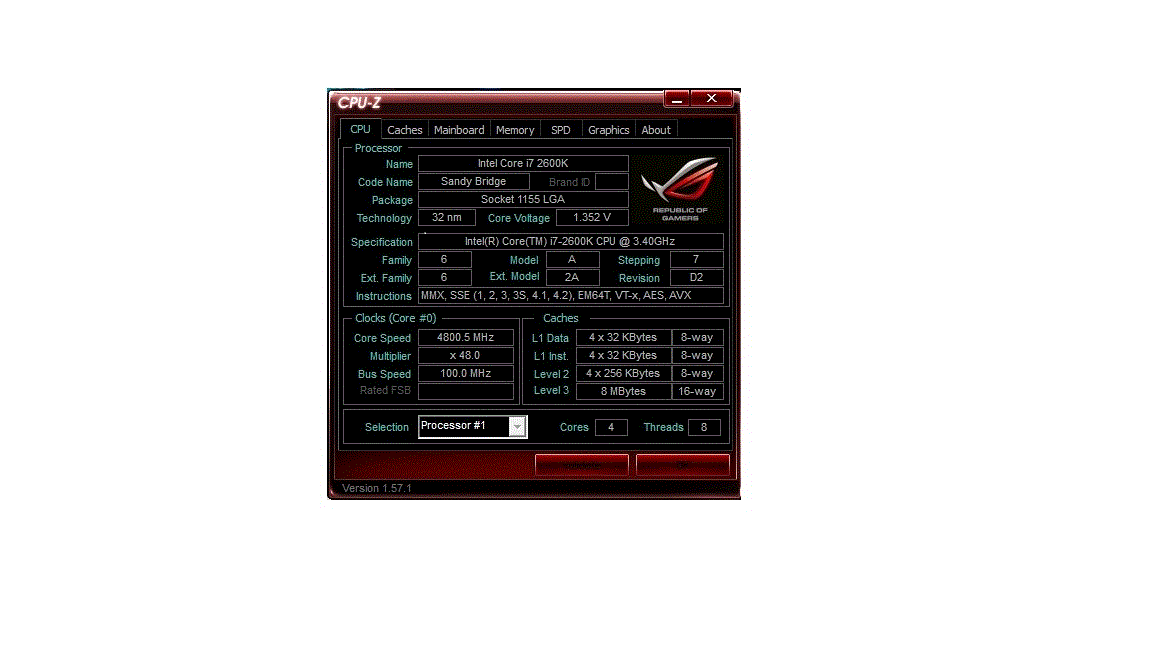Open the Memory tab
Image resolution: width=1152 pixels, height=648 pixels.
515,130
